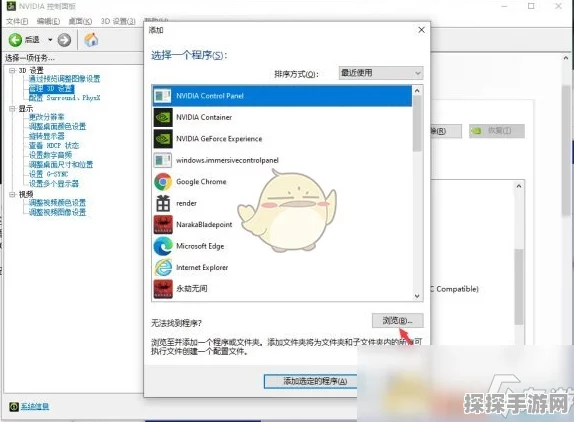The width and height of the screenshot is (574, 422).
Task: Open 调整桌面颜色设置 tree item
Action: point(57,127)
